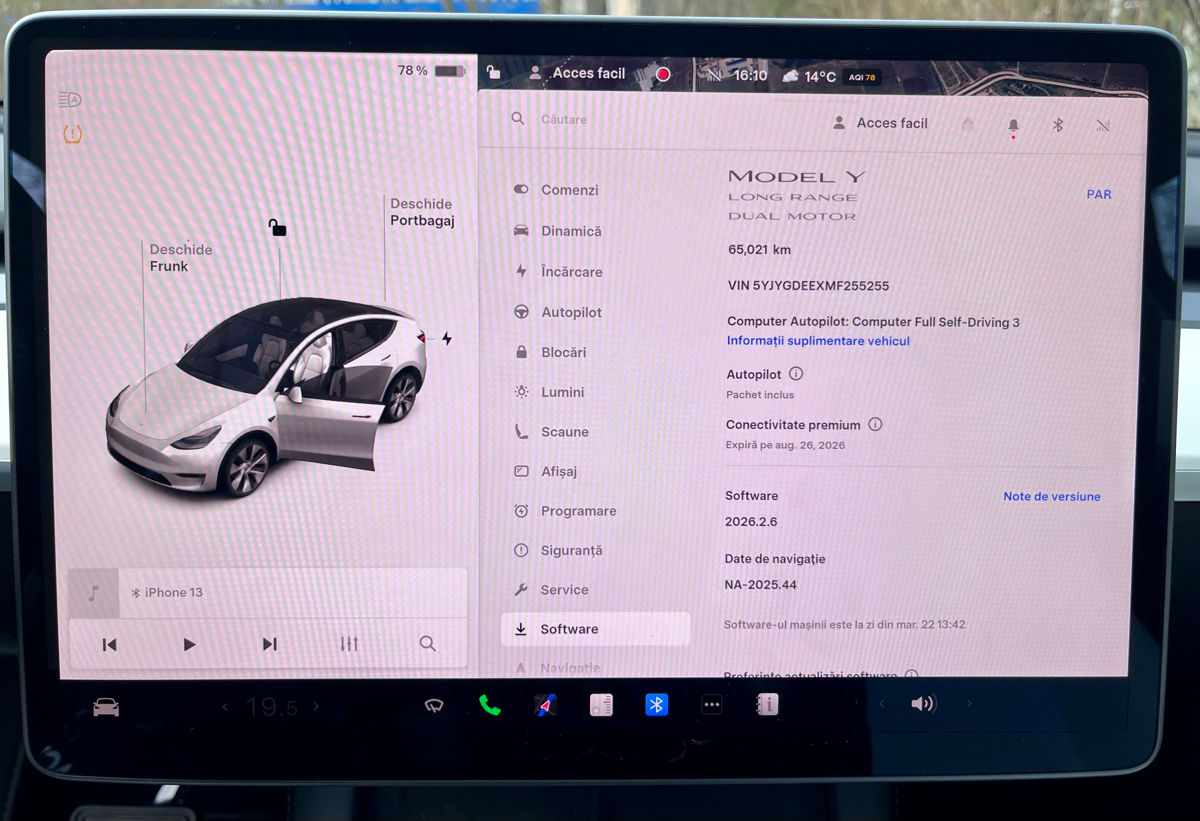1200x821 pixels.
Task: Tap the music note album art
Action: click(x=93, y=593)
